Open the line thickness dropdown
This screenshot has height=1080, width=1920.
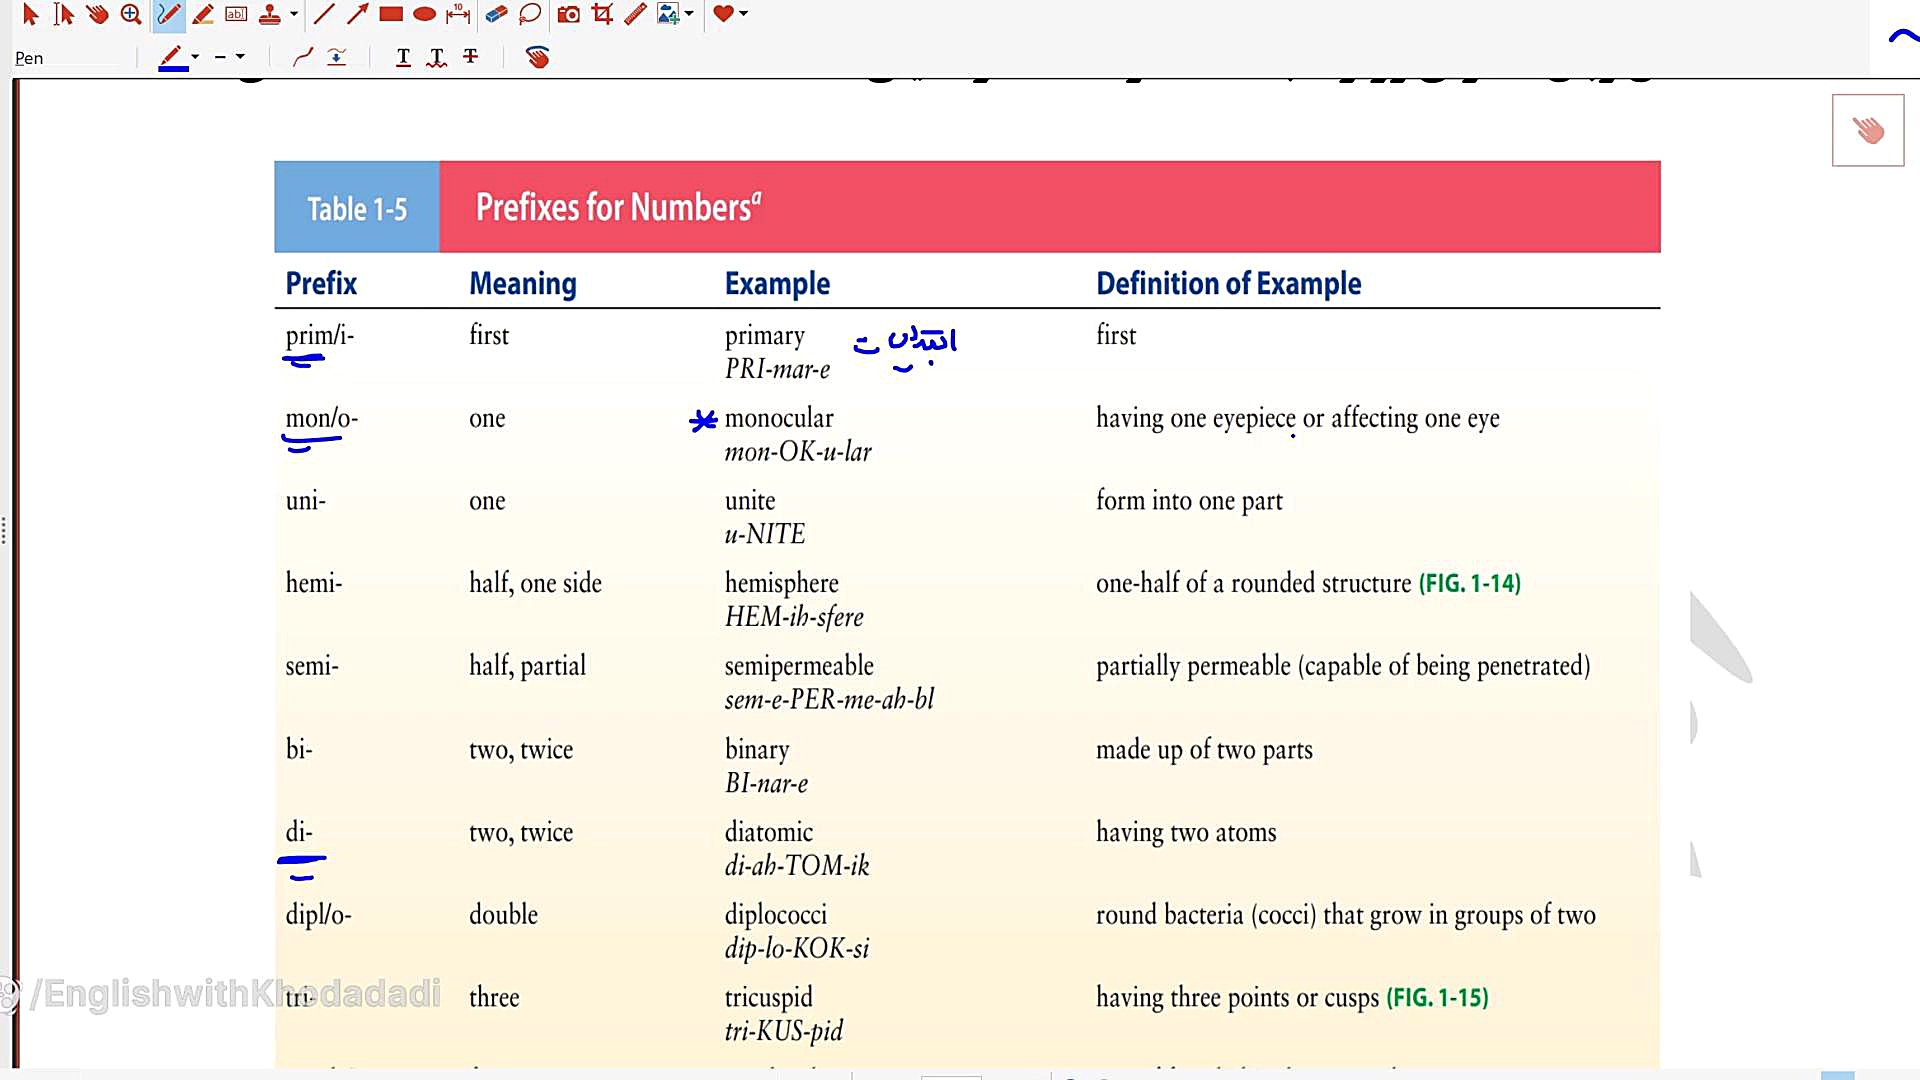coord(241,57)
